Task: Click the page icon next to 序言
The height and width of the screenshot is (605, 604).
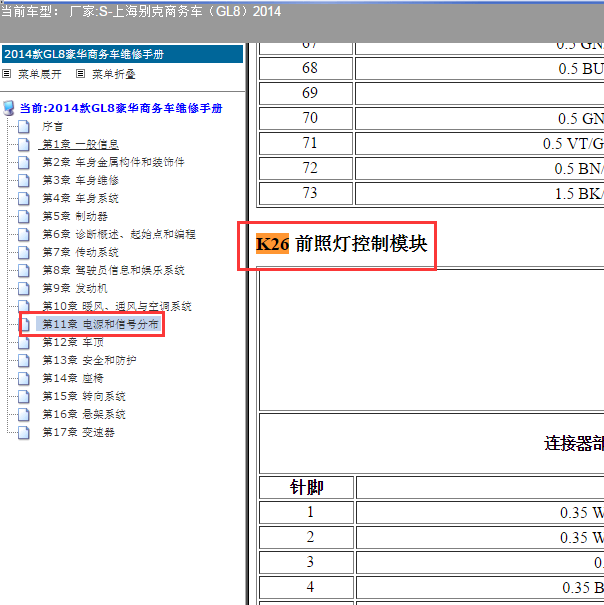Action: [x=24, y=126]
